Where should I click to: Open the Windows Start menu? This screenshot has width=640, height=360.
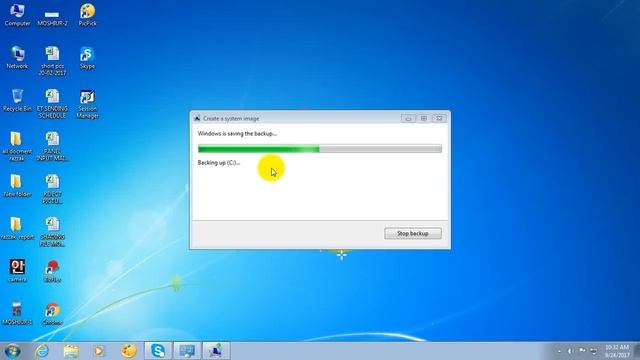[12, 351]
